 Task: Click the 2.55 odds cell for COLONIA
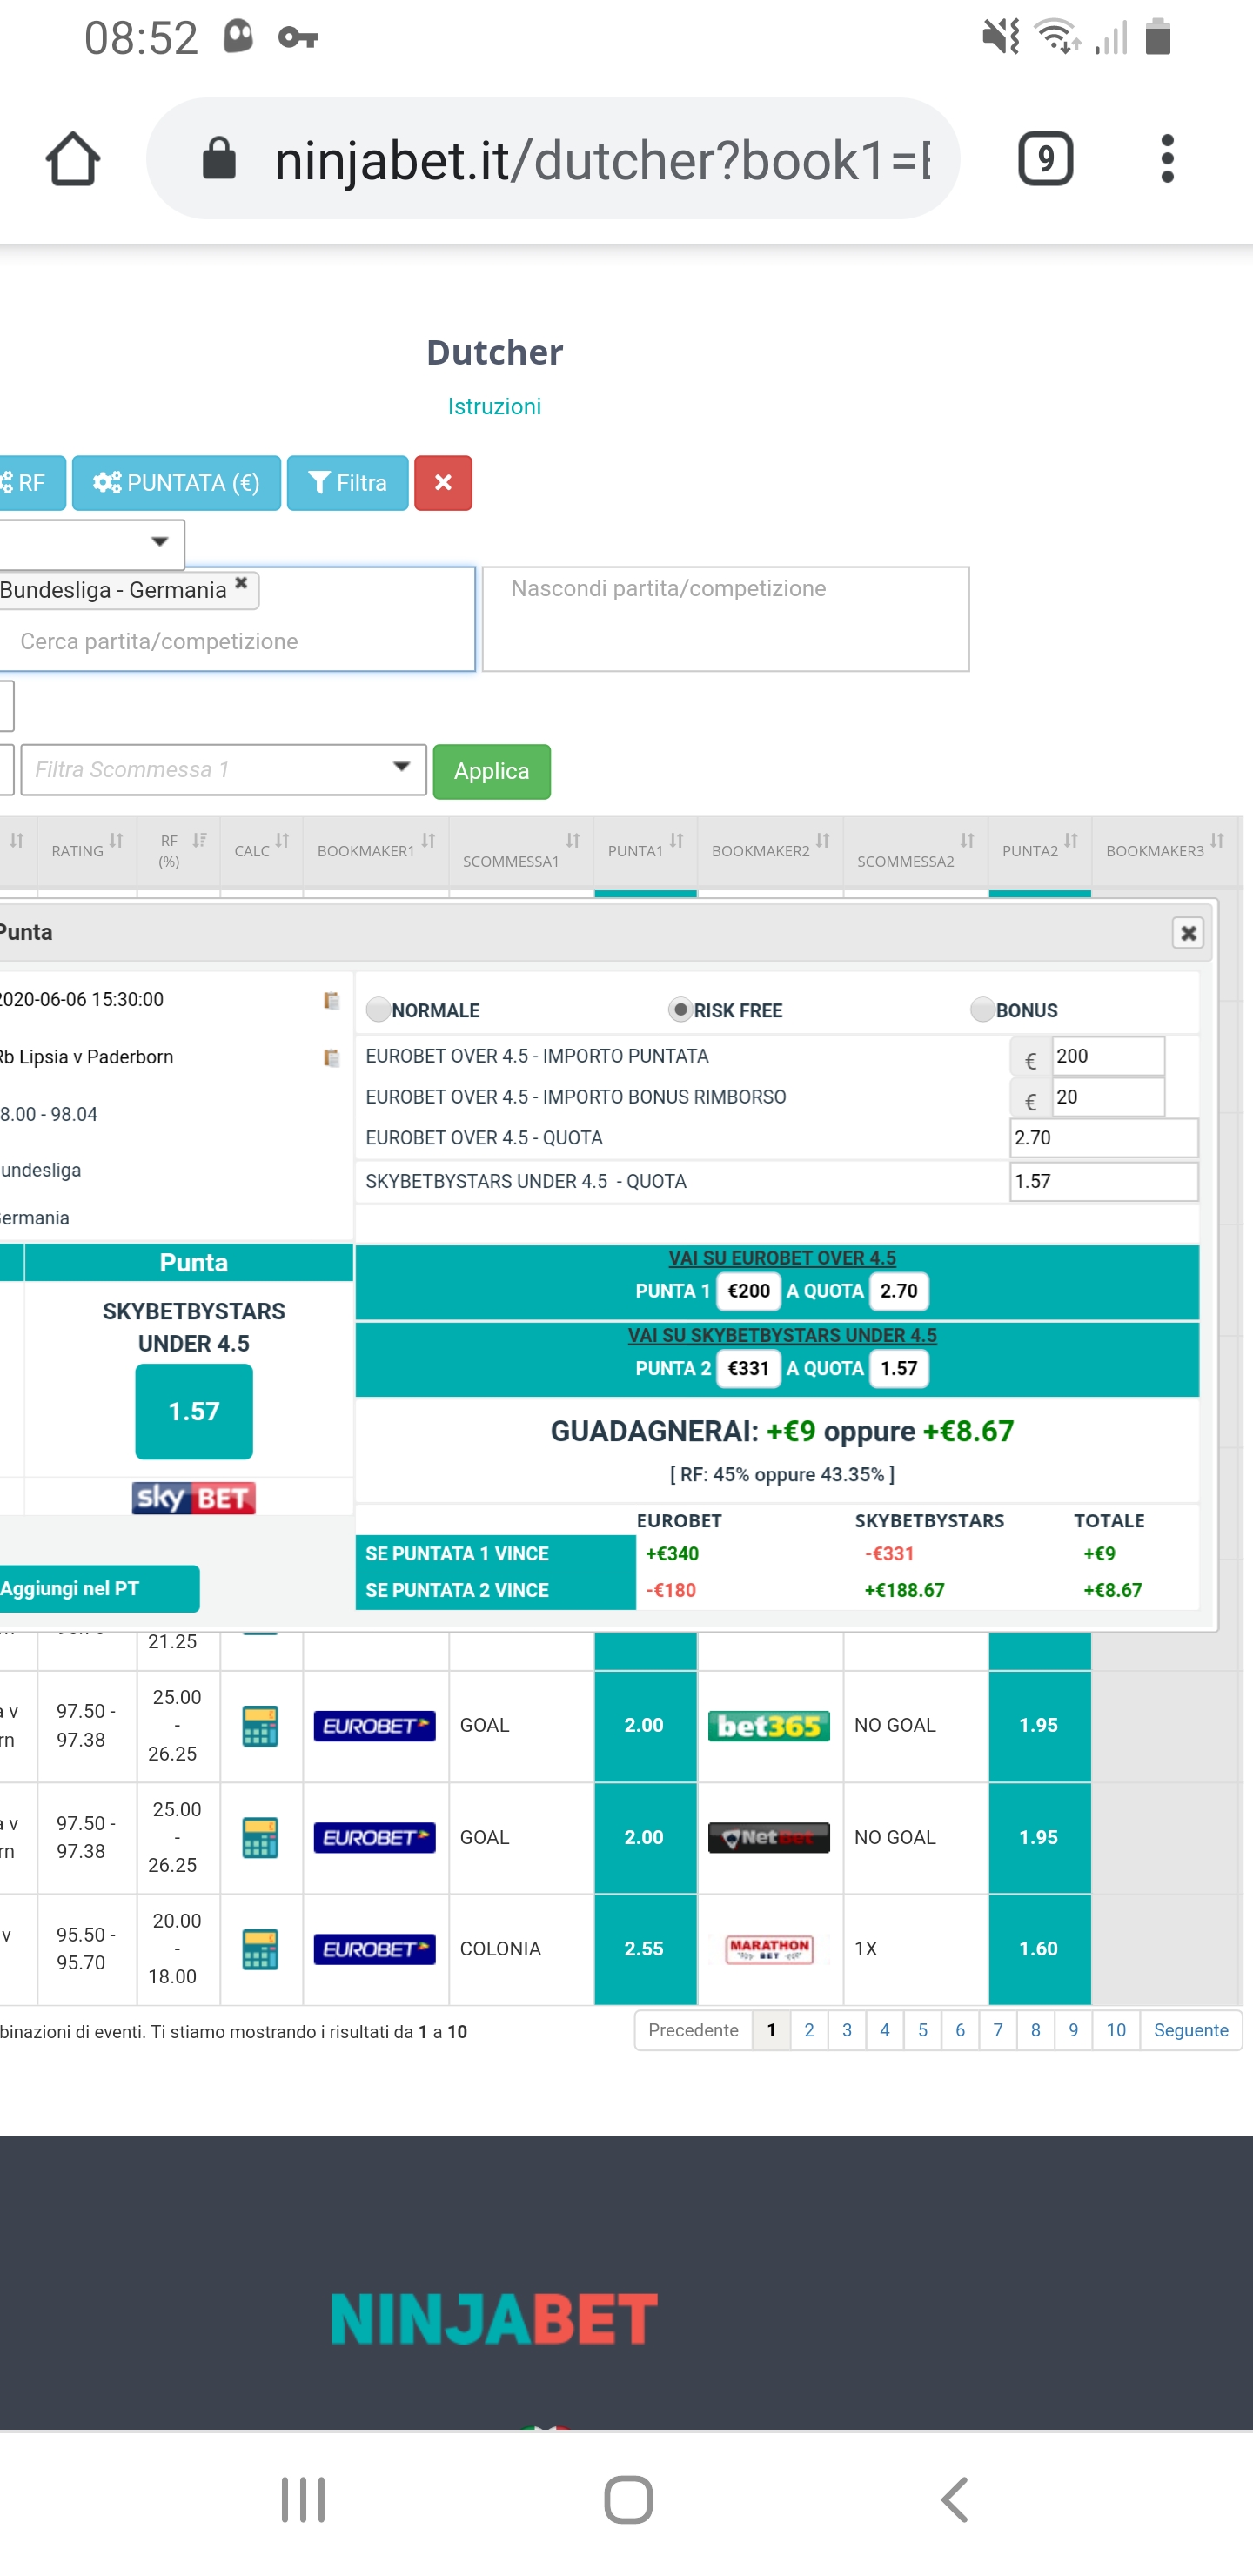tap(645, 1949)
